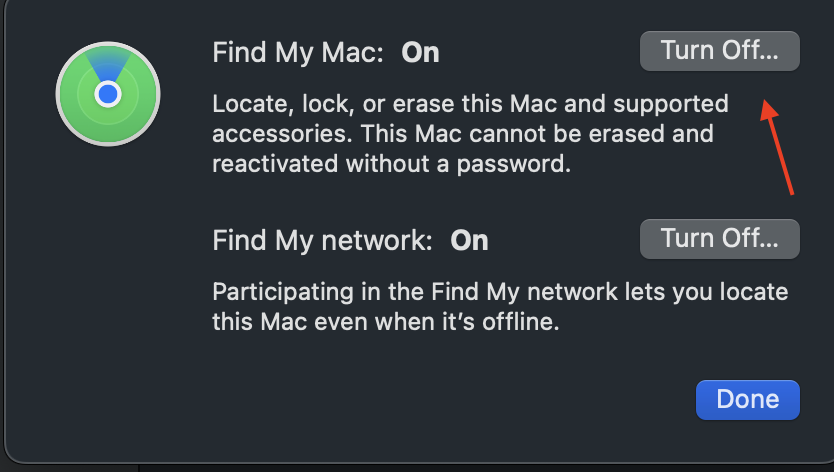This screenshot has height=472, width=834.
Task: Click the blue dot in Find My icon
Action: (x=108, y=94)
